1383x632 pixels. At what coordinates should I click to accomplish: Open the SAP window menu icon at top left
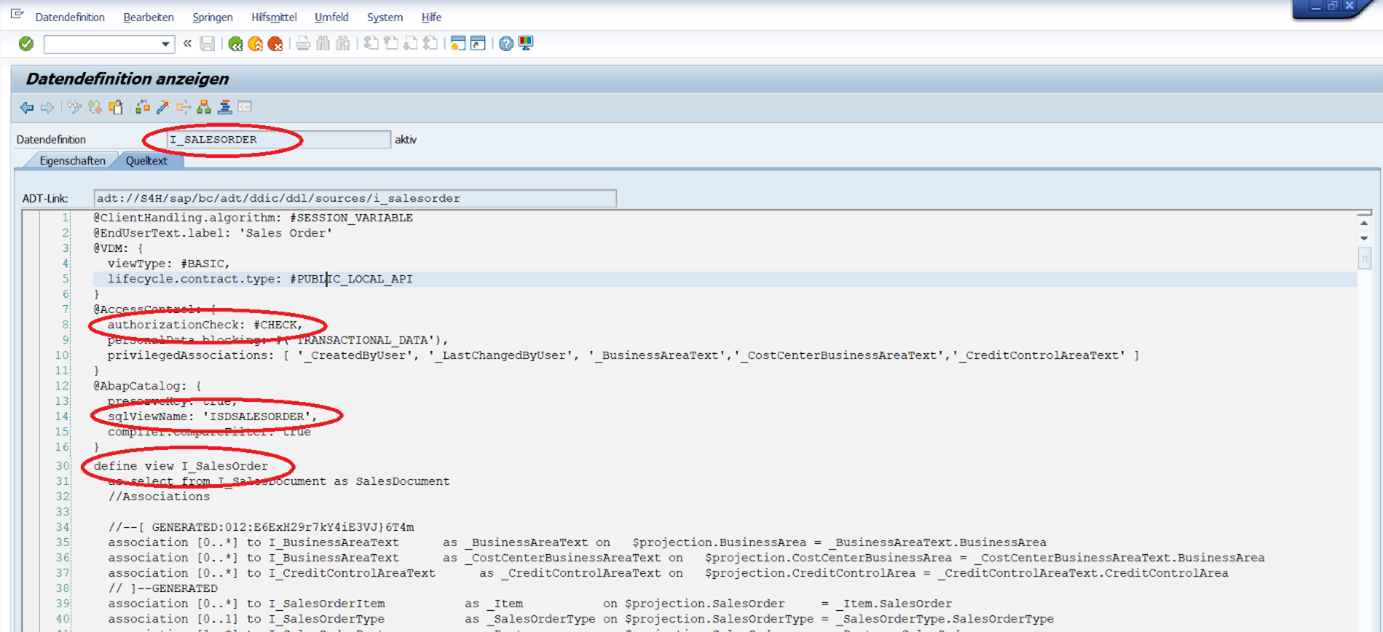17,15
